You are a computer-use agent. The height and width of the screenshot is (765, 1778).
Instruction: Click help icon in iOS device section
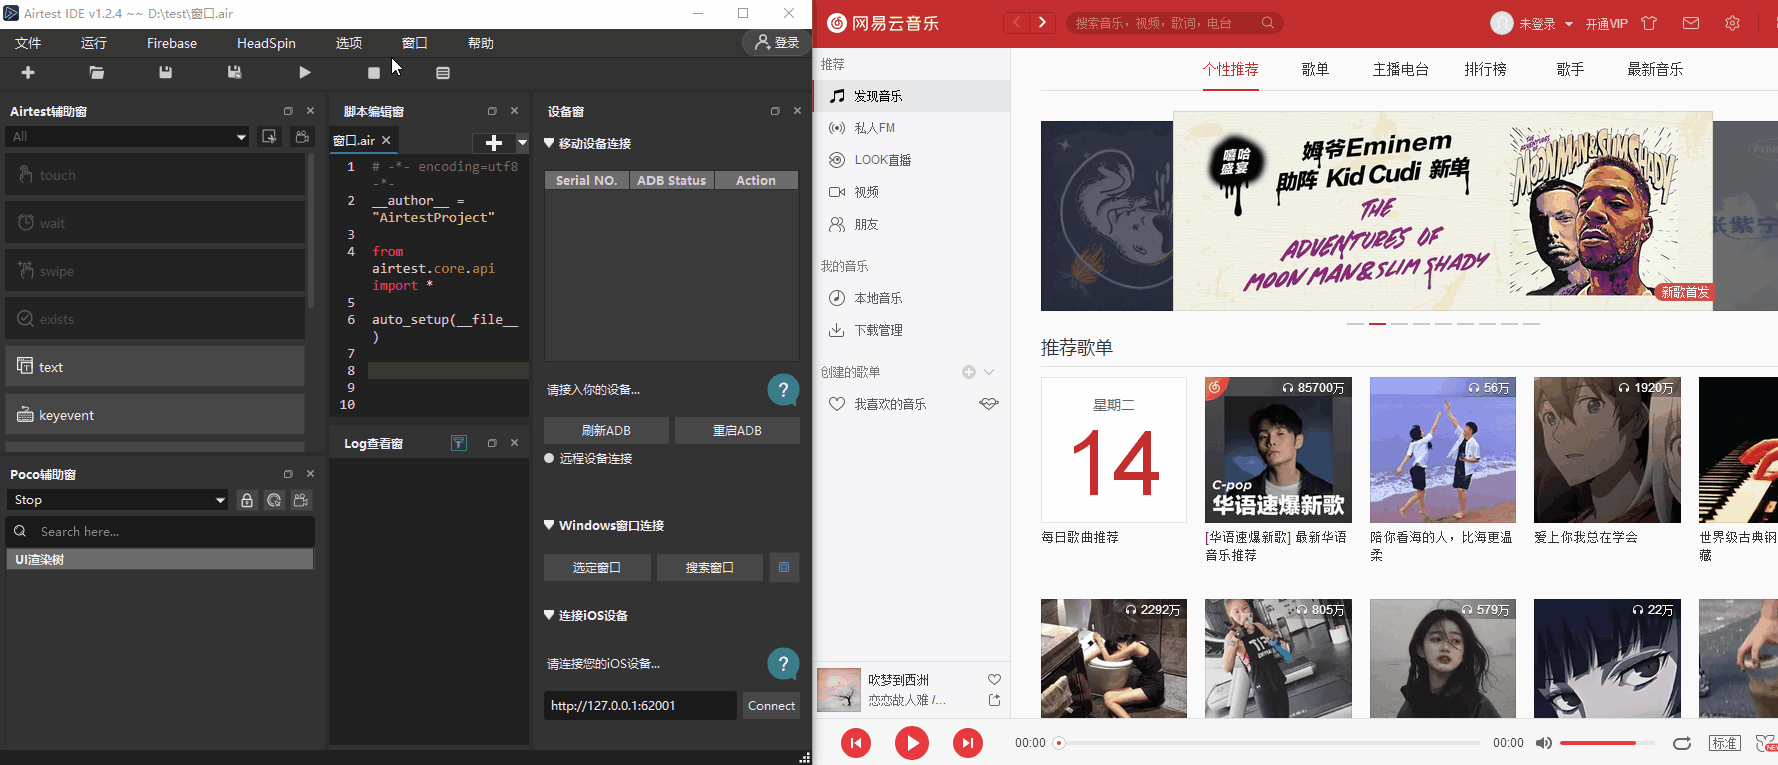pos(783,663)
